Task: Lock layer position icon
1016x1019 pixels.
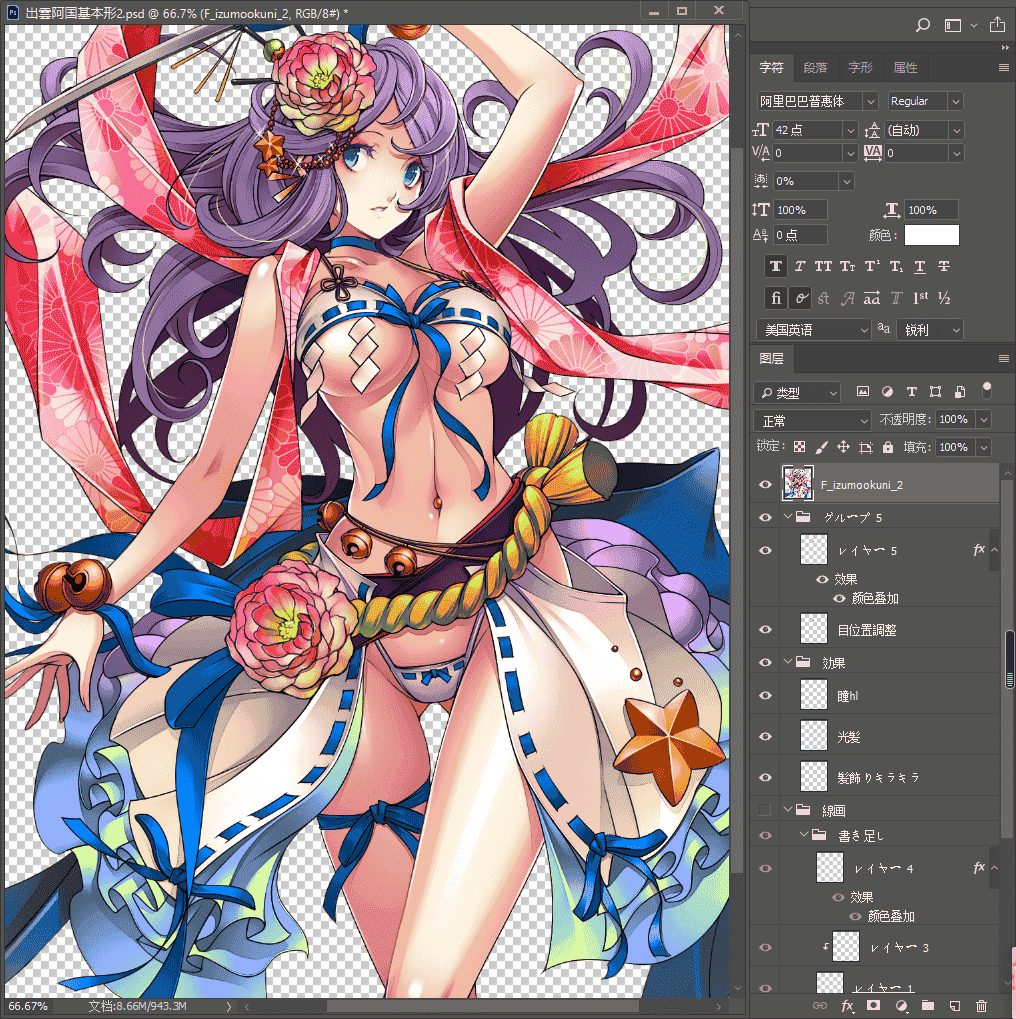Action: pyautogui.click(x=843, y=447)
